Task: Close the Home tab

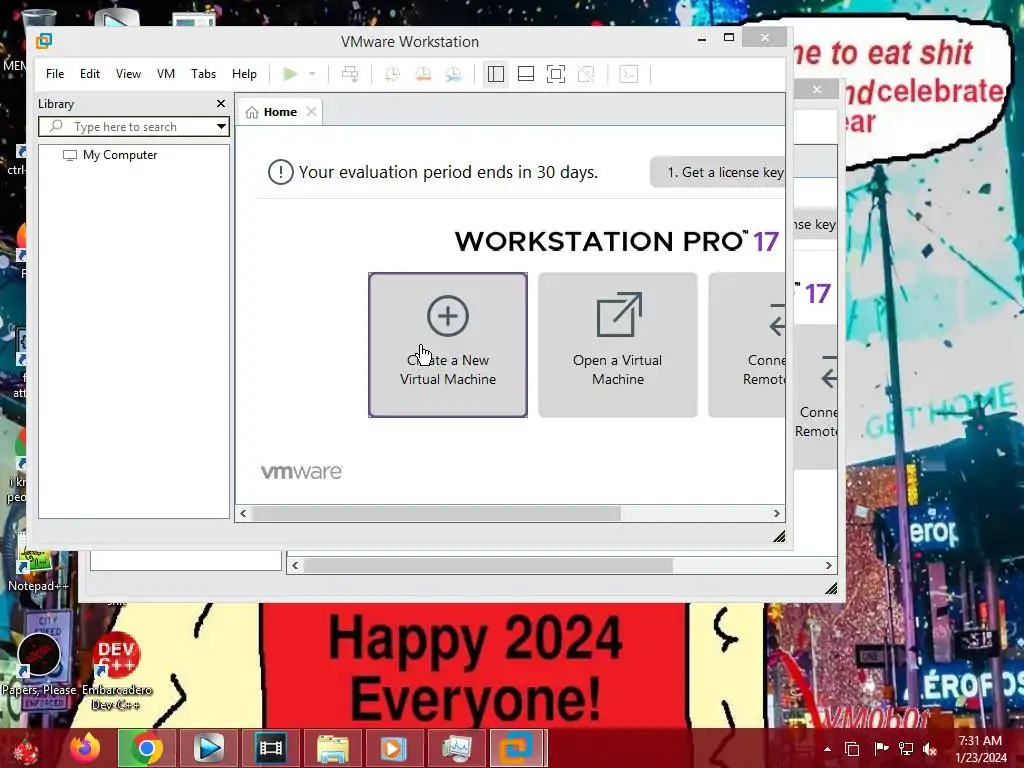Action: [x=312, y=112]
